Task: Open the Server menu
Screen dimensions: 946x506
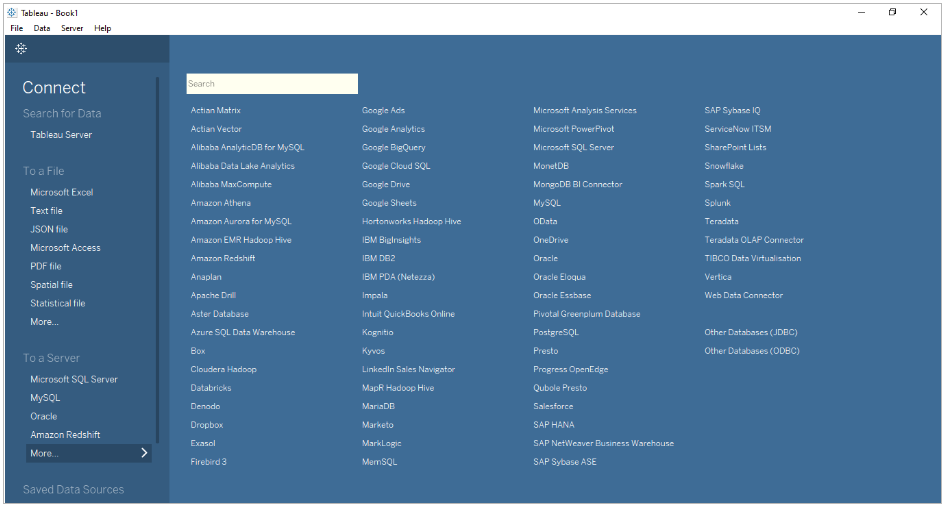Action: (x=72, y=28)
